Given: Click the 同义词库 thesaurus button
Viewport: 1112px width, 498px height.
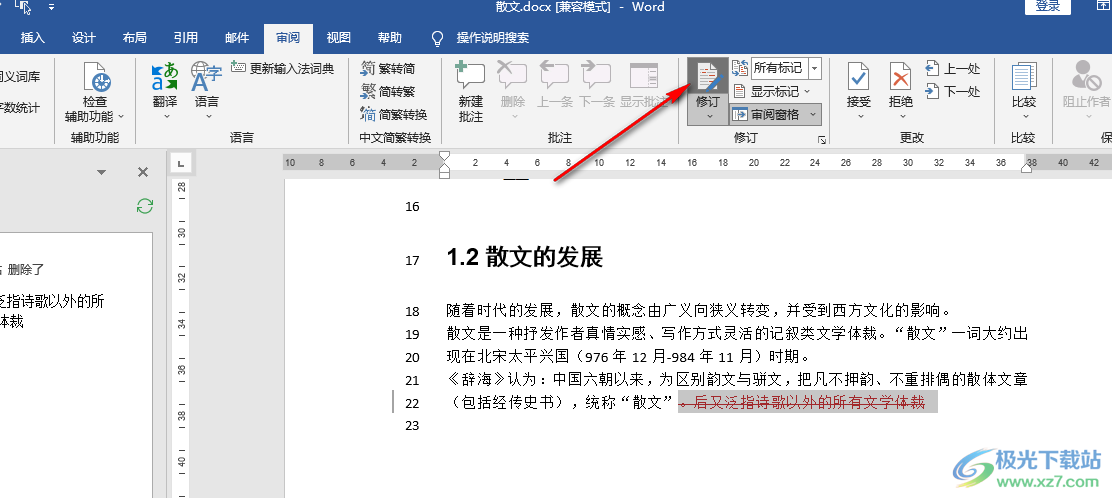Looking at the screenshot, I should (20, 77).
